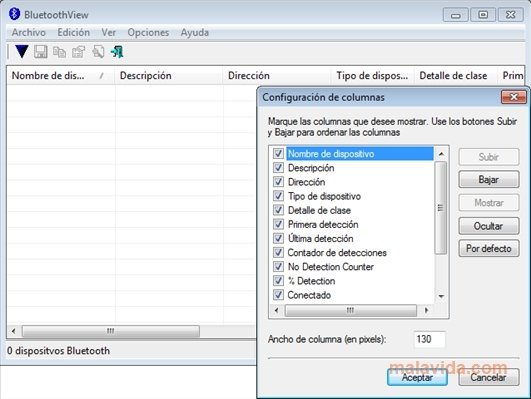Open the Archivo menu
The image size is (531, 399).
[x=29, y=33]
